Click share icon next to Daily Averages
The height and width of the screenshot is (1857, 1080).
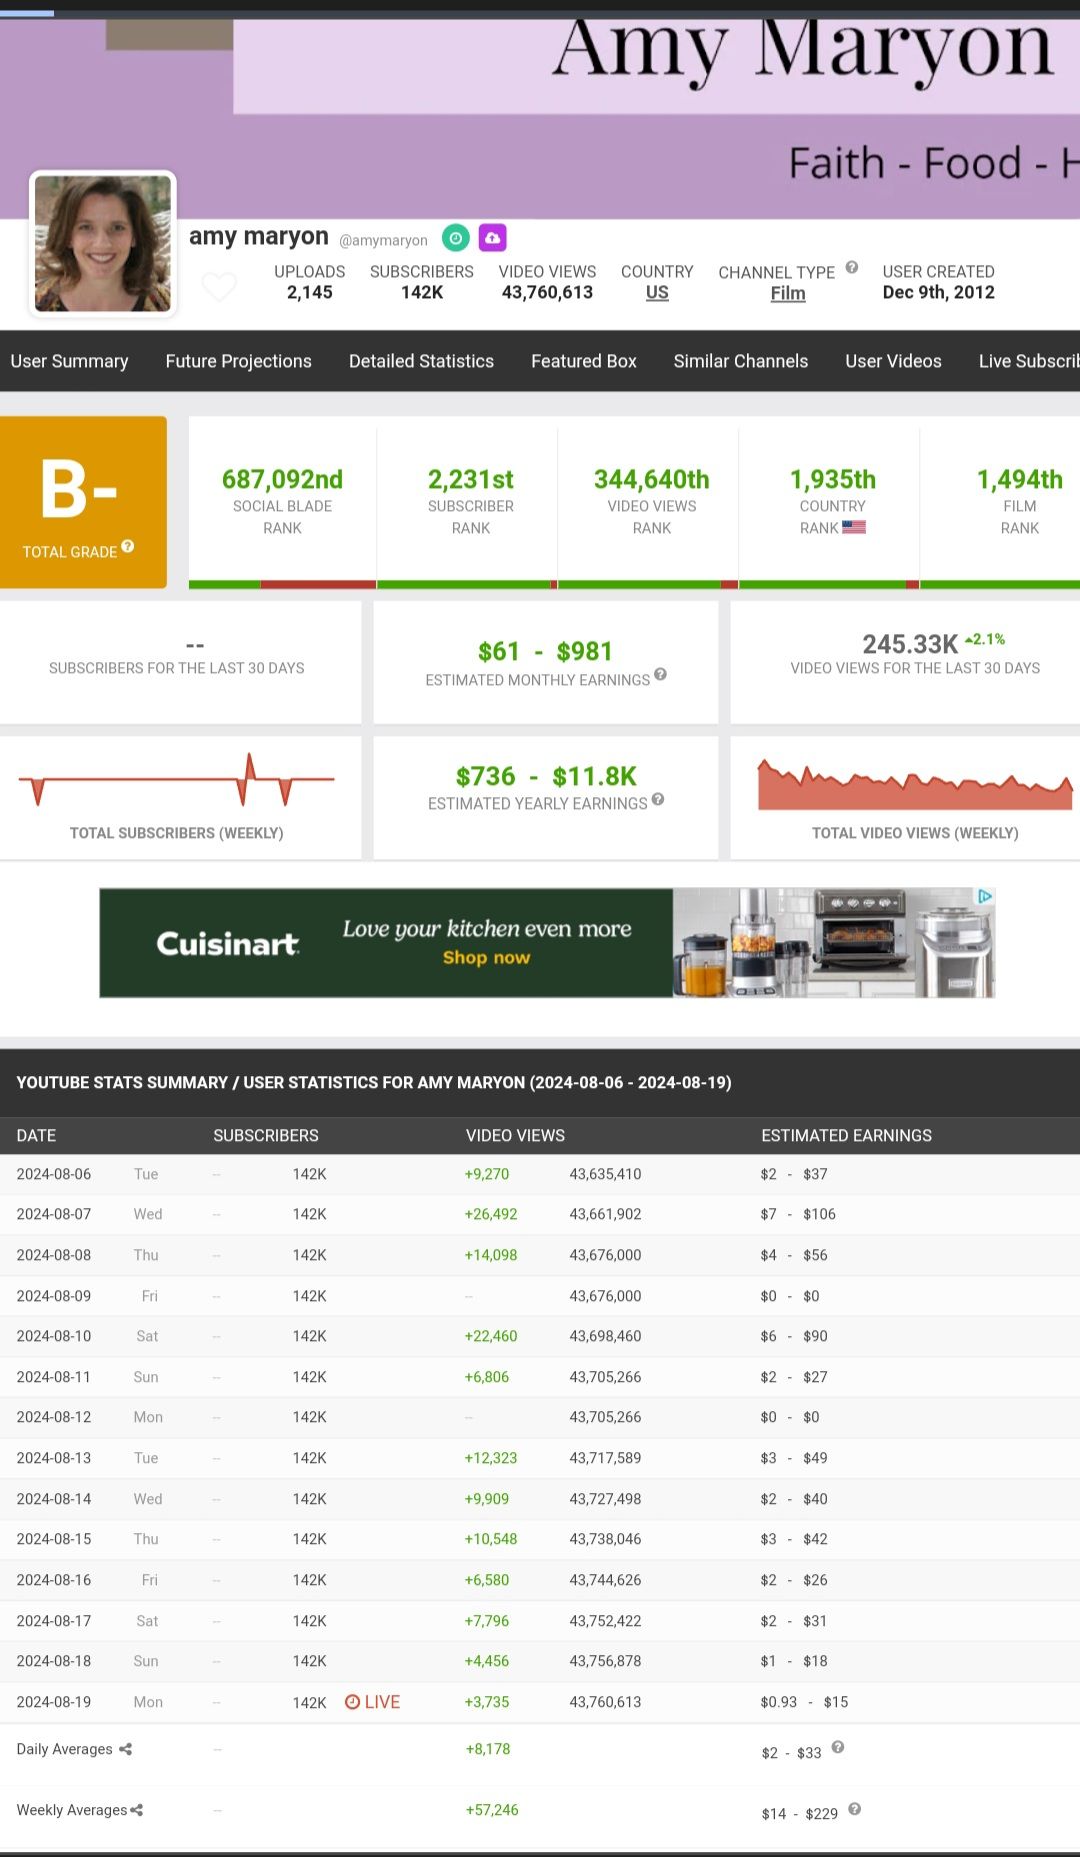126,1749
